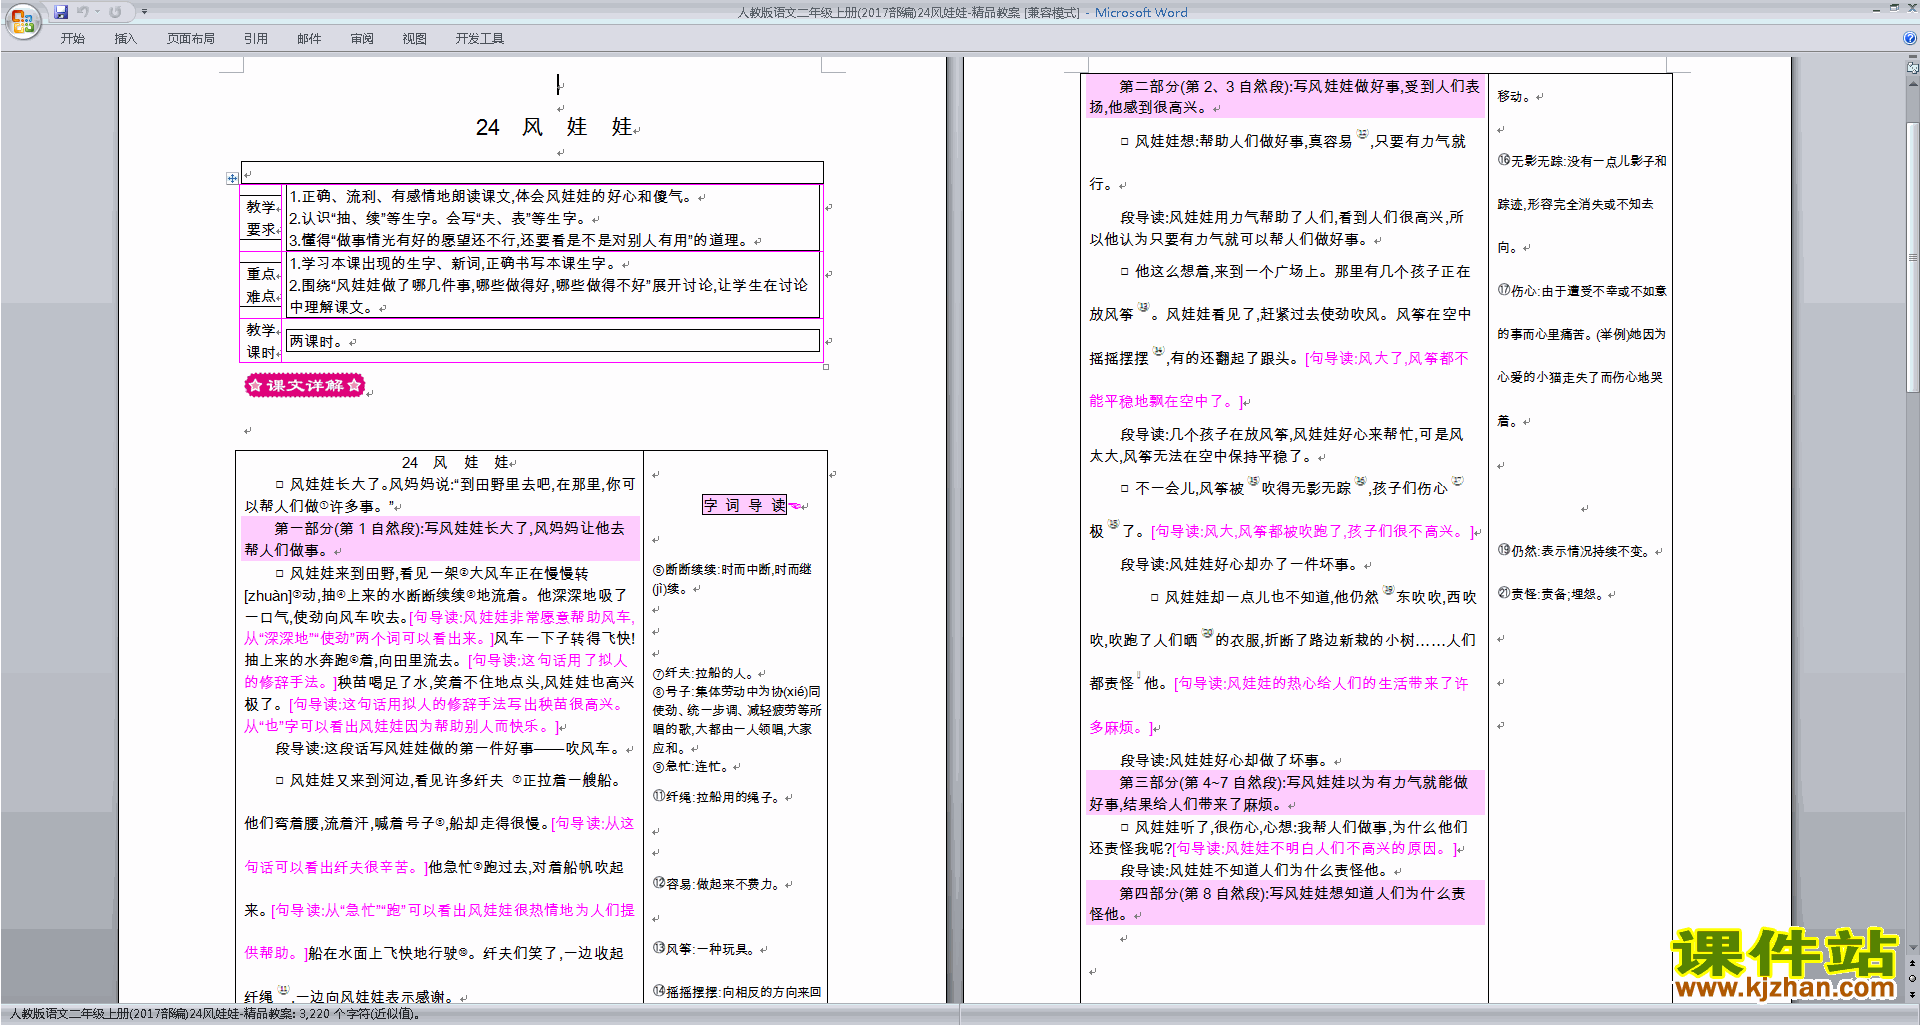Click the 教学要求 table cell
1920x1025 pixels.
[x=262, y=217]
